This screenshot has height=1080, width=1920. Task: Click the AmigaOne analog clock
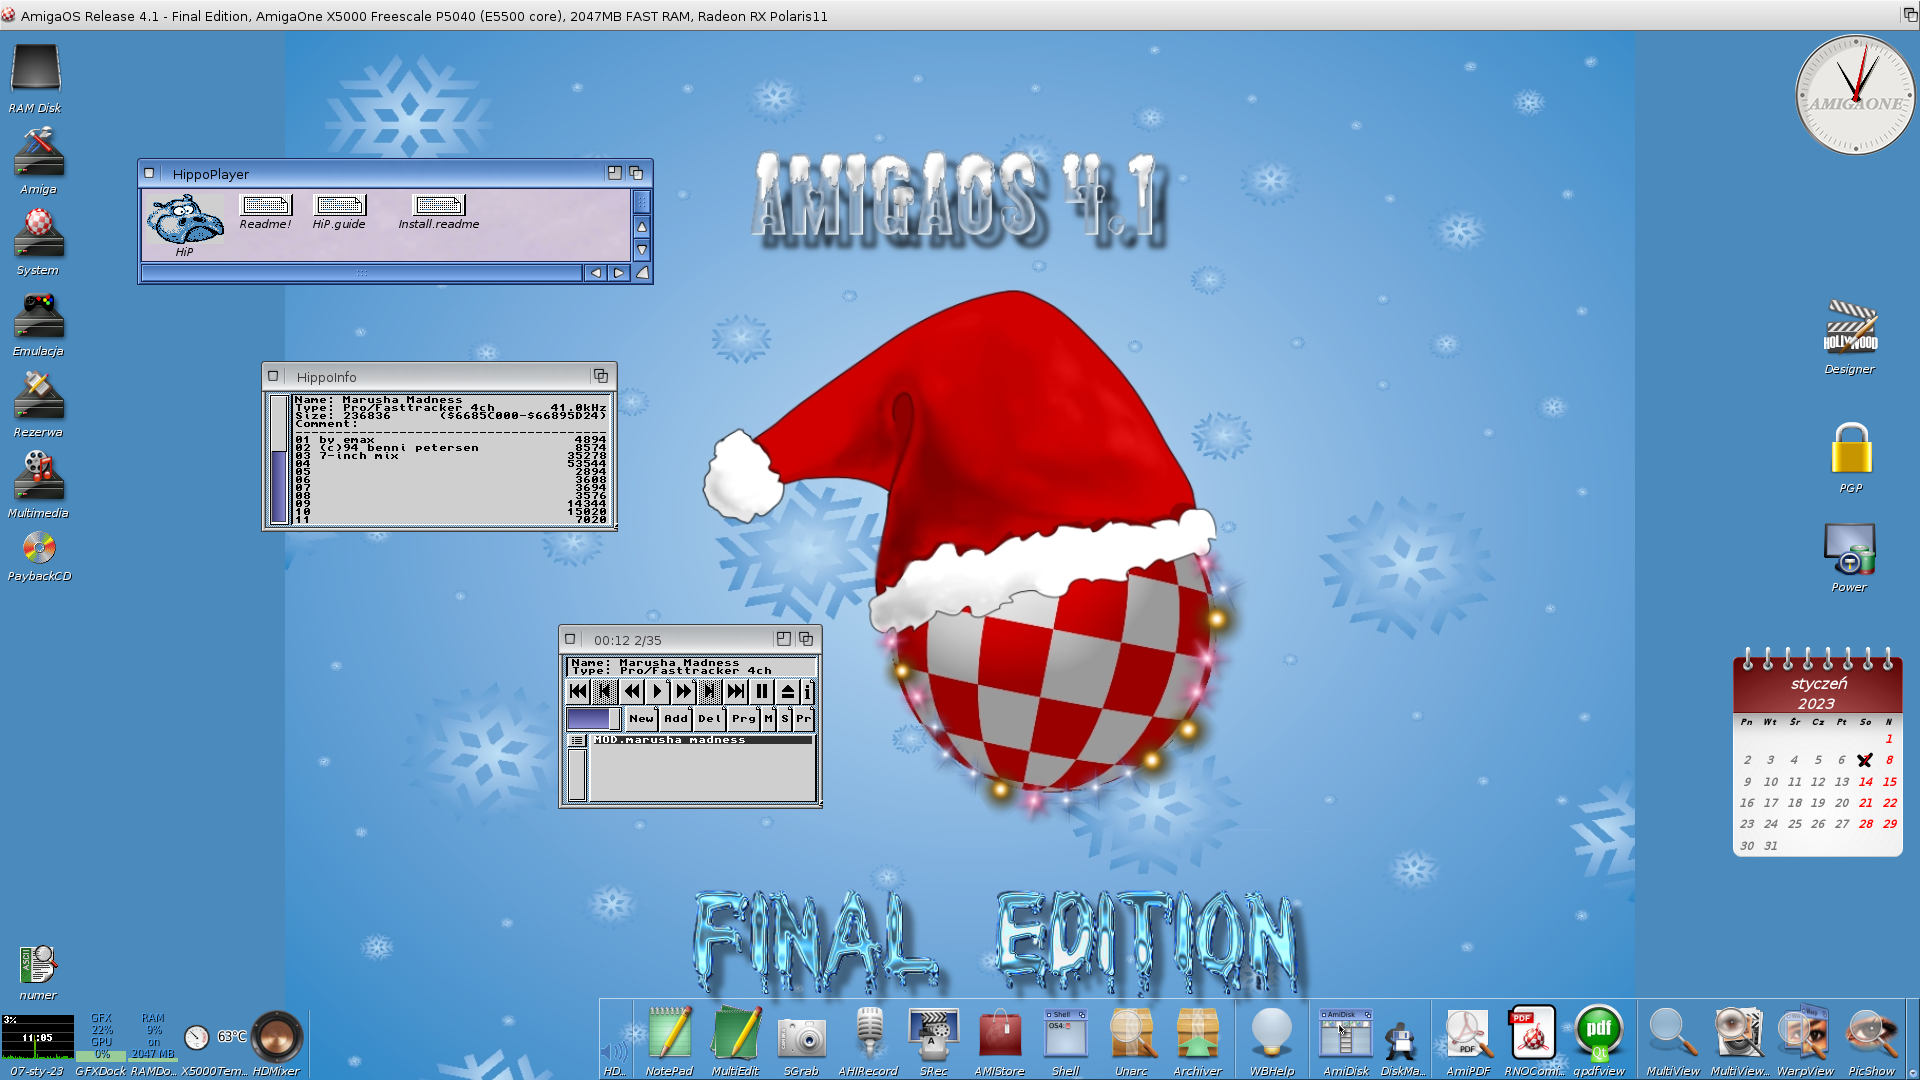[x=1855, y=95]
